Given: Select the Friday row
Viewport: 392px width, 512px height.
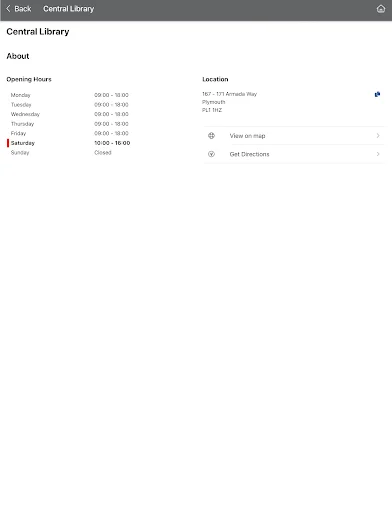Looking at the screenshot, I should coord(70,133).
